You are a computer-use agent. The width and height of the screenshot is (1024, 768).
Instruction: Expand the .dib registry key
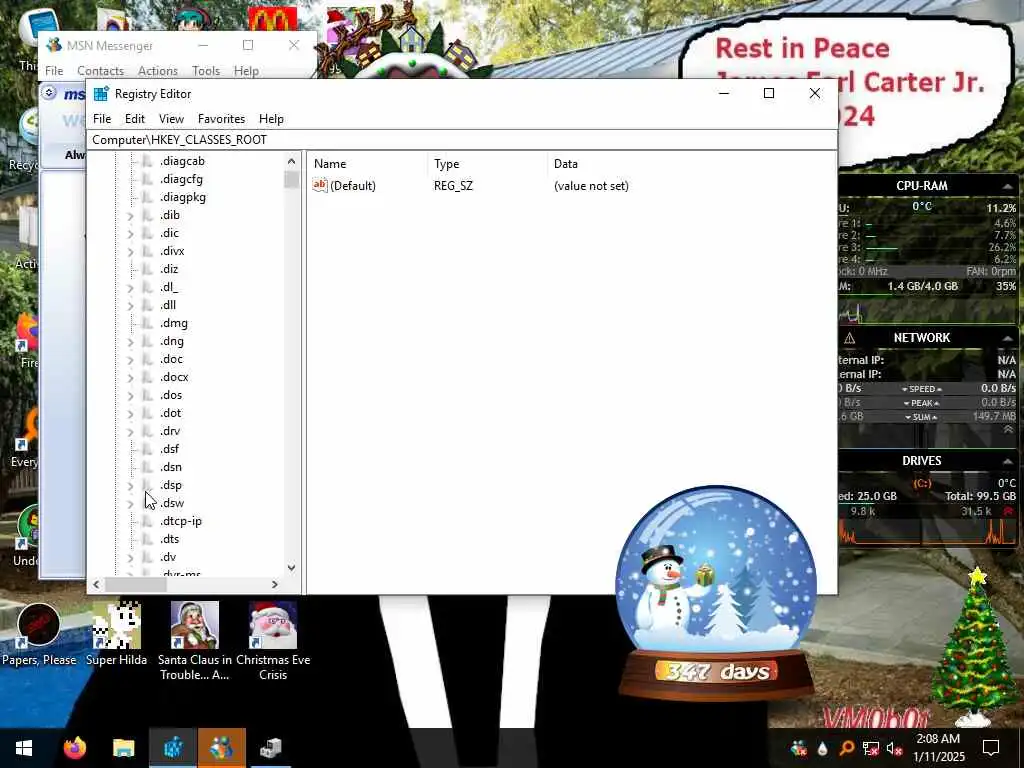tap(130, 216)
